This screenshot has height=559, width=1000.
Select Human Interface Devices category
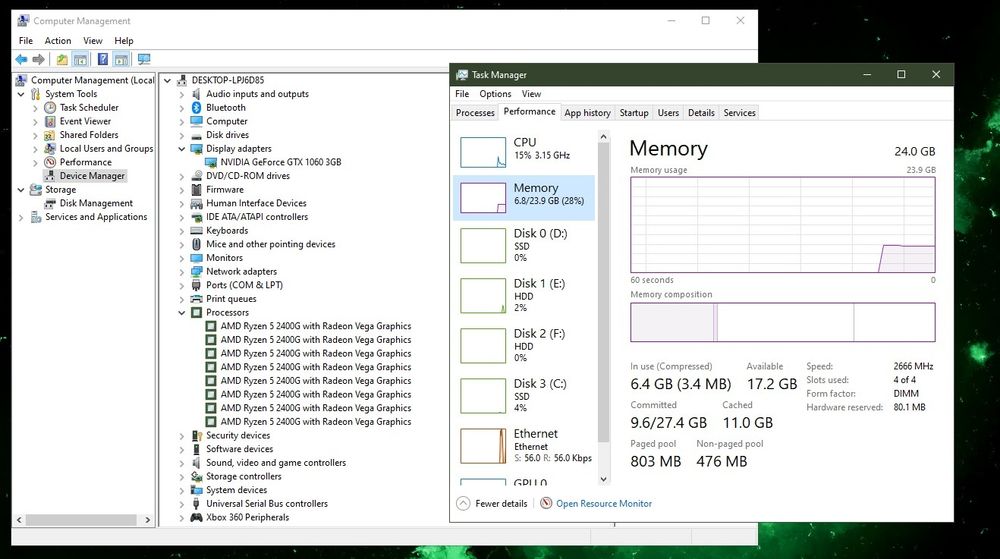click(256, 203)
